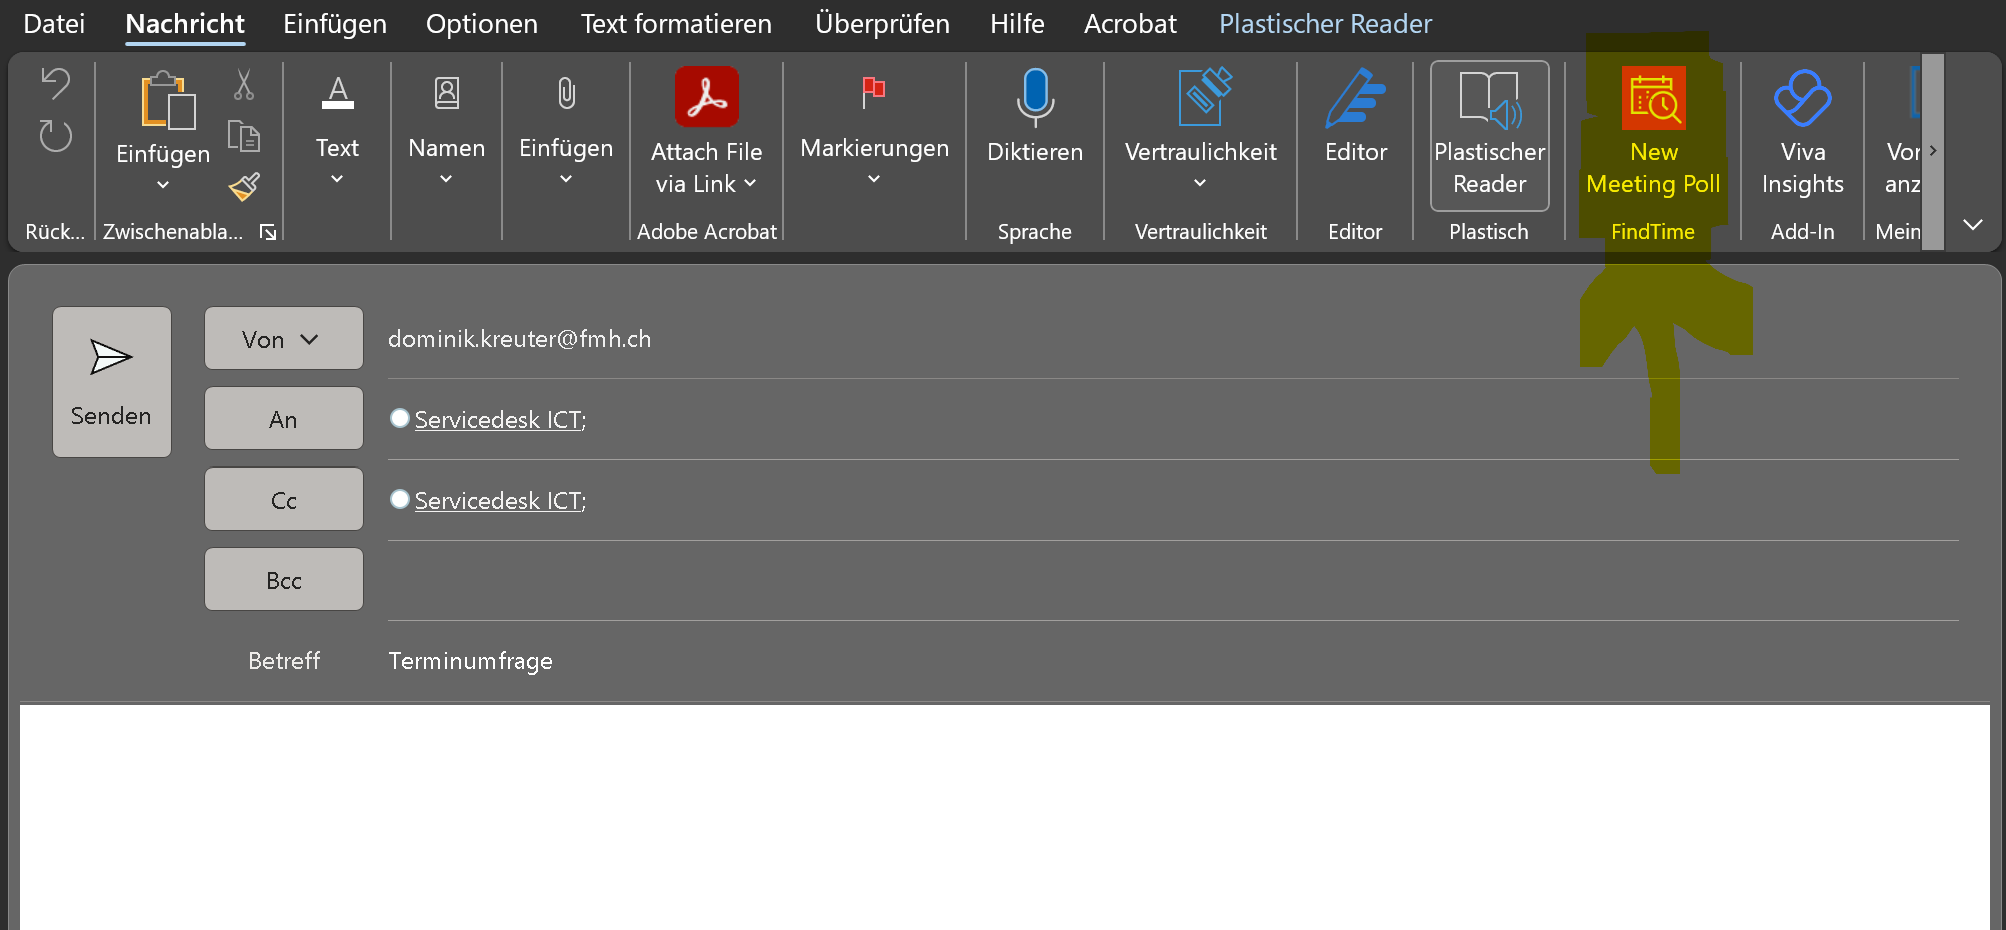Select the Format Painter brush icon
This screenshot has width=2006, height=930.
tap(244, 186)
